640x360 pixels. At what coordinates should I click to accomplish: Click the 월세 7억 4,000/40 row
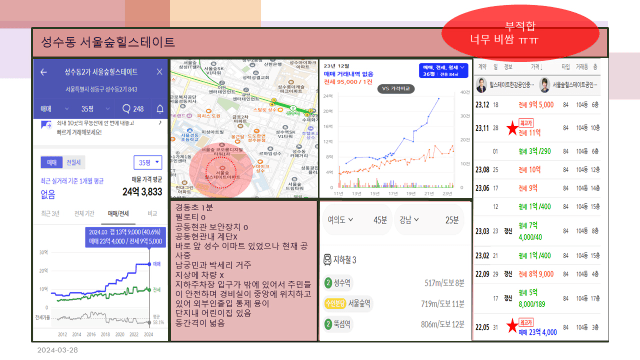point(537,231)
